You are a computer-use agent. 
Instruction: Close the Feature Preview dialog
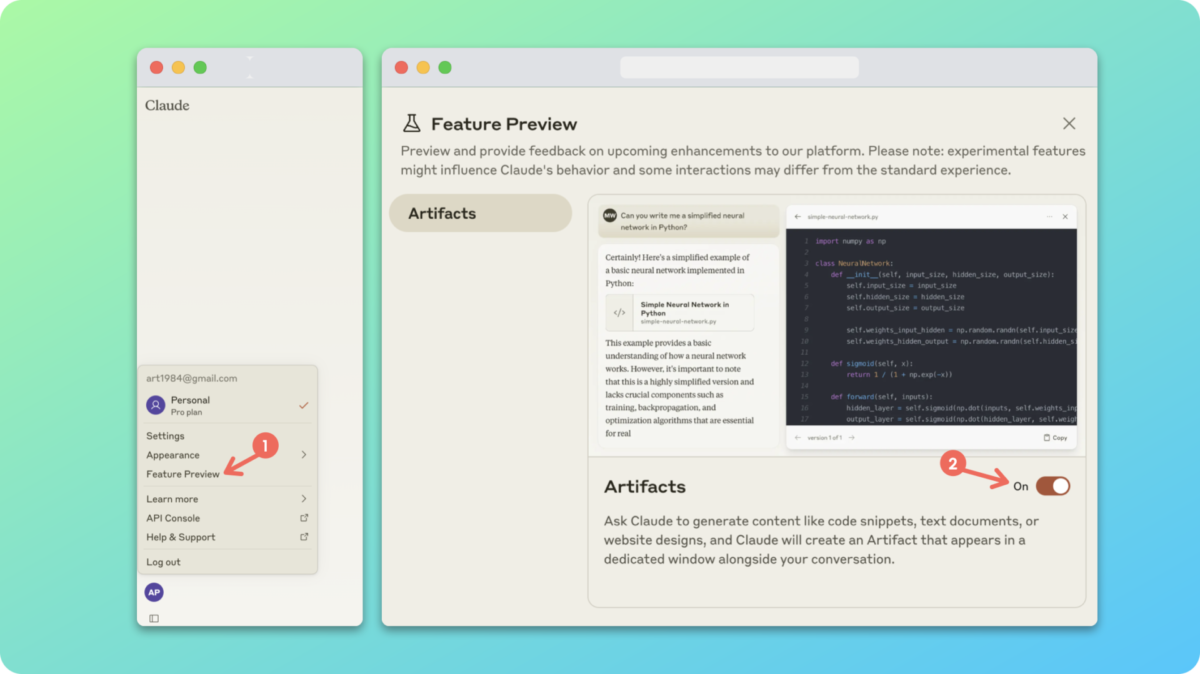tap(1069, 124)
